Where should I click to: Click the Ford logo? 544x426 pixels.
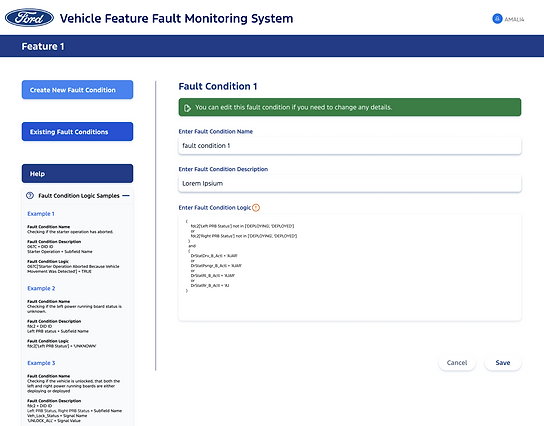tap(29, 18)
